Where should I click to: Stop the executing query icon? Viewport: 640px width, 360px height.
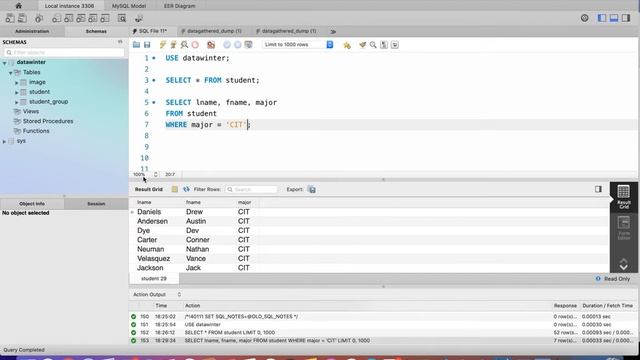195,45
